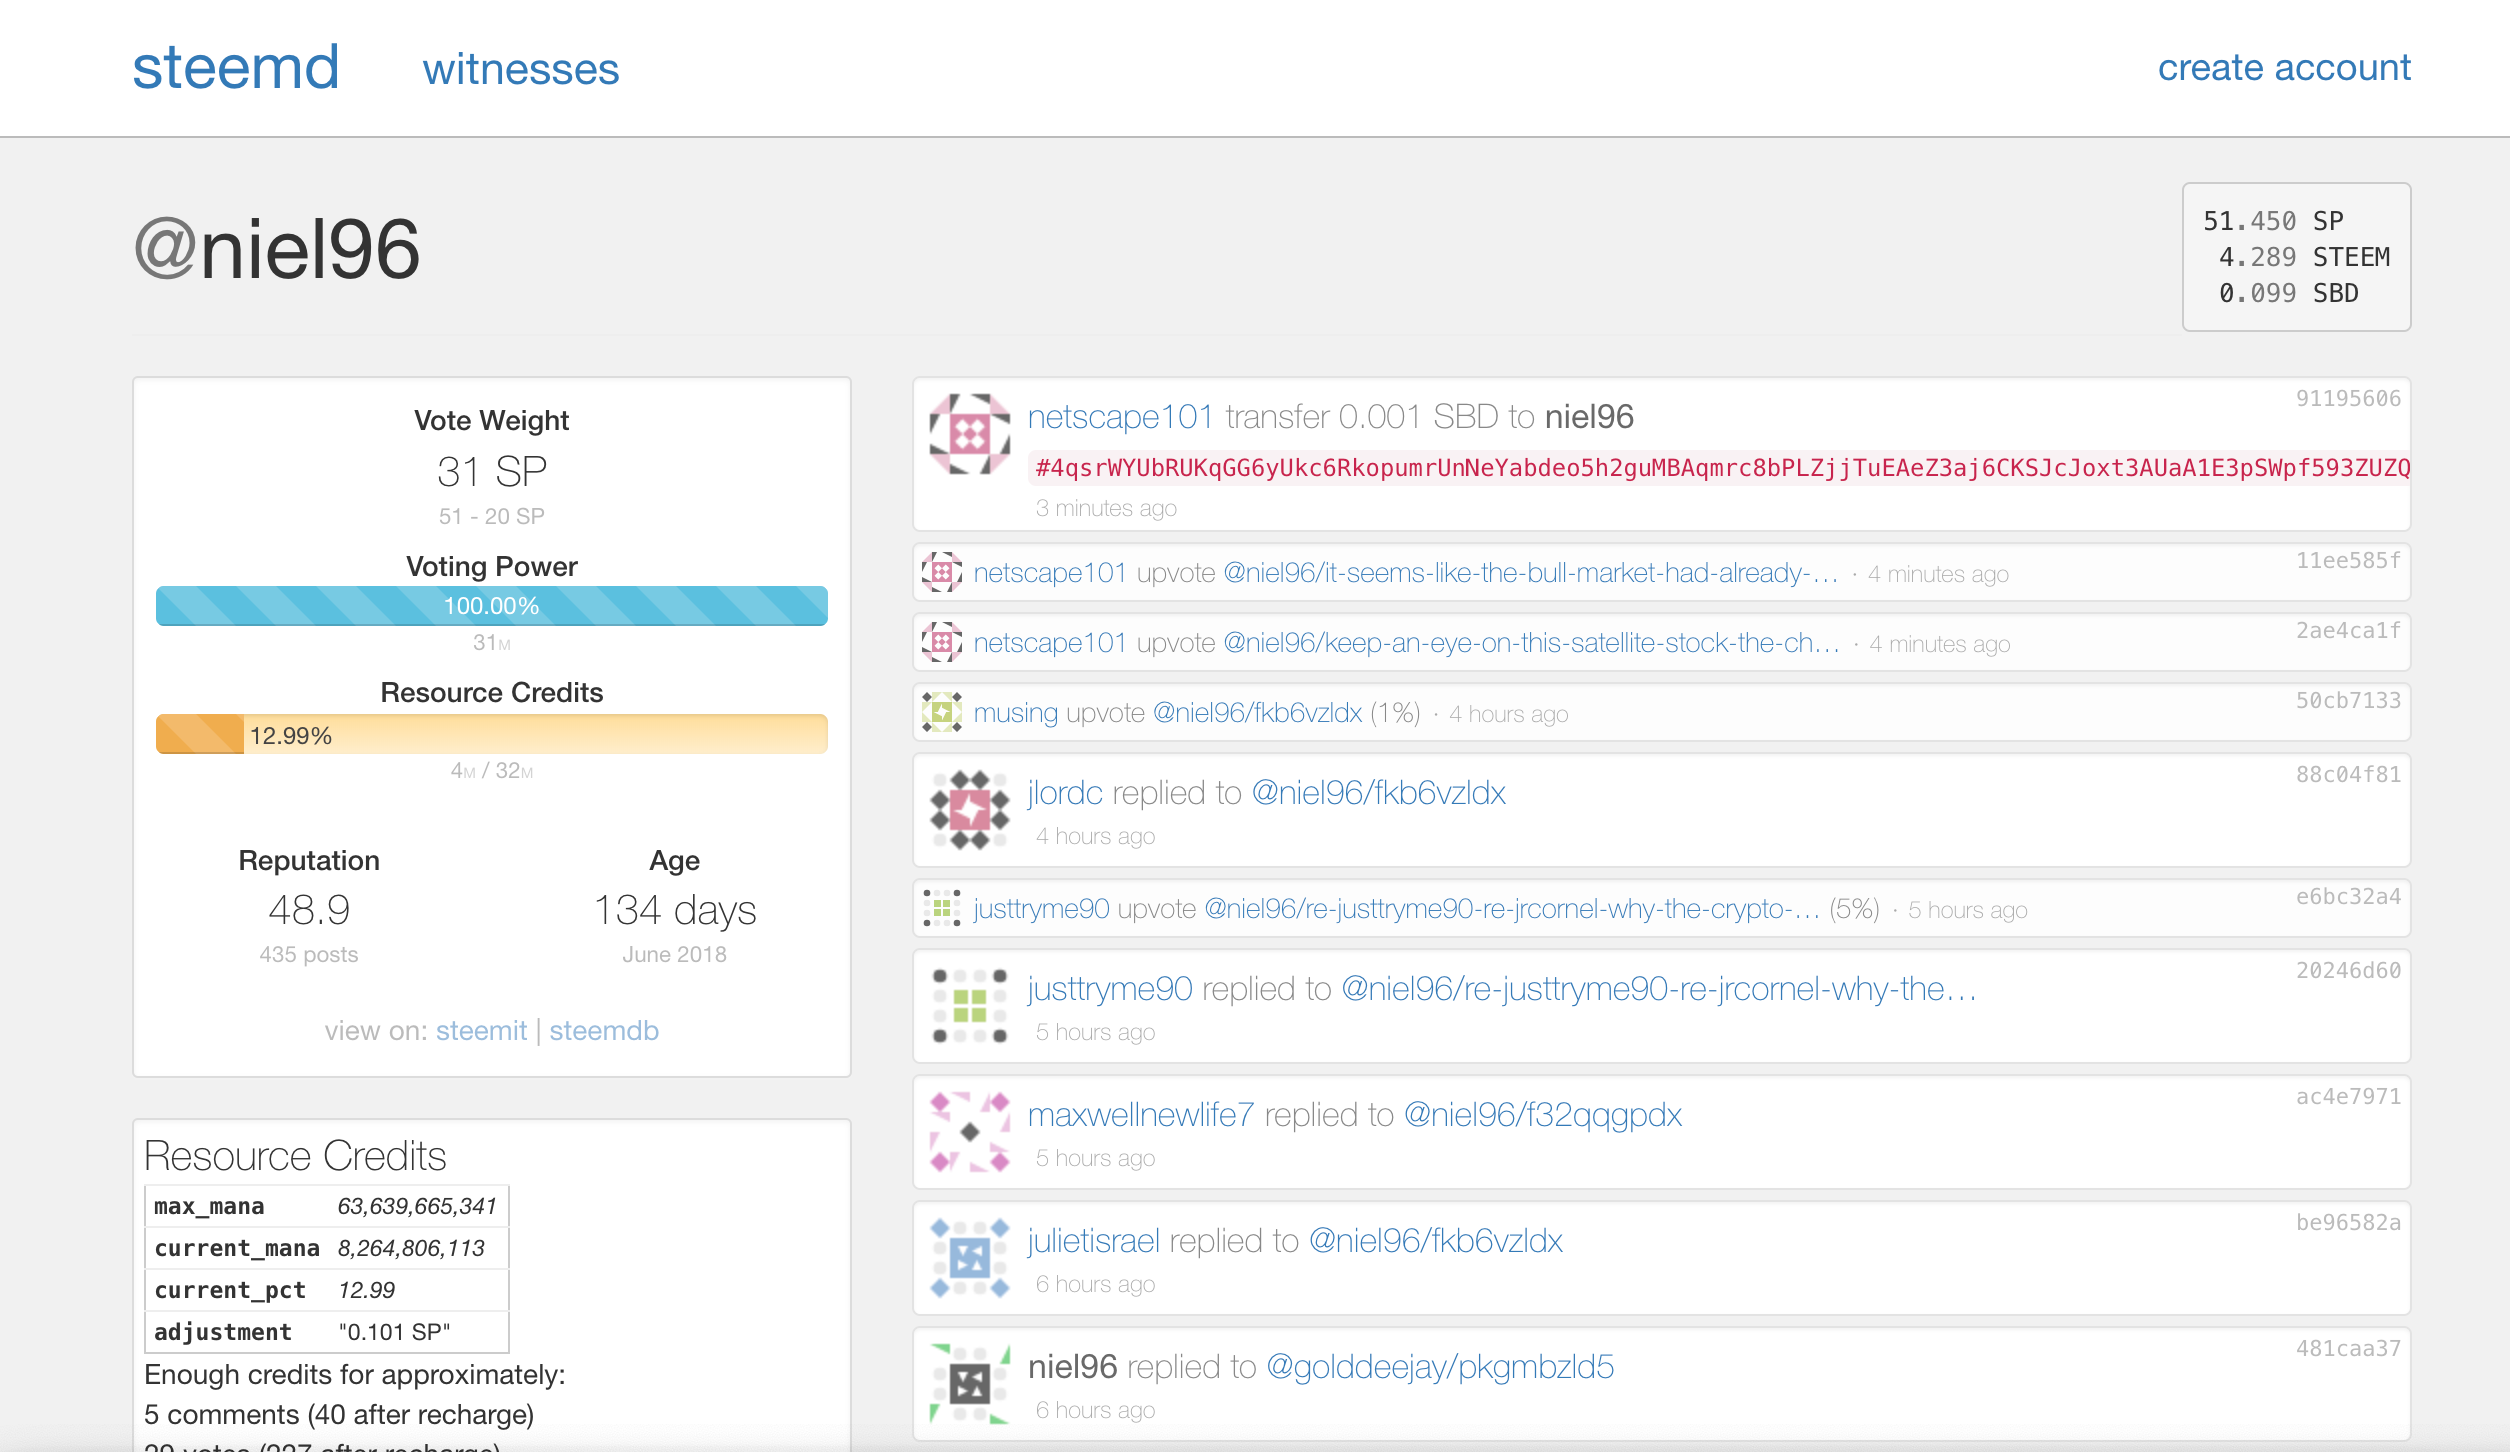Open re-justtryme90-re-jrcornel-why-the-crypto upvoted post link
The image size is (2510, 1452).
[1512, 909]
